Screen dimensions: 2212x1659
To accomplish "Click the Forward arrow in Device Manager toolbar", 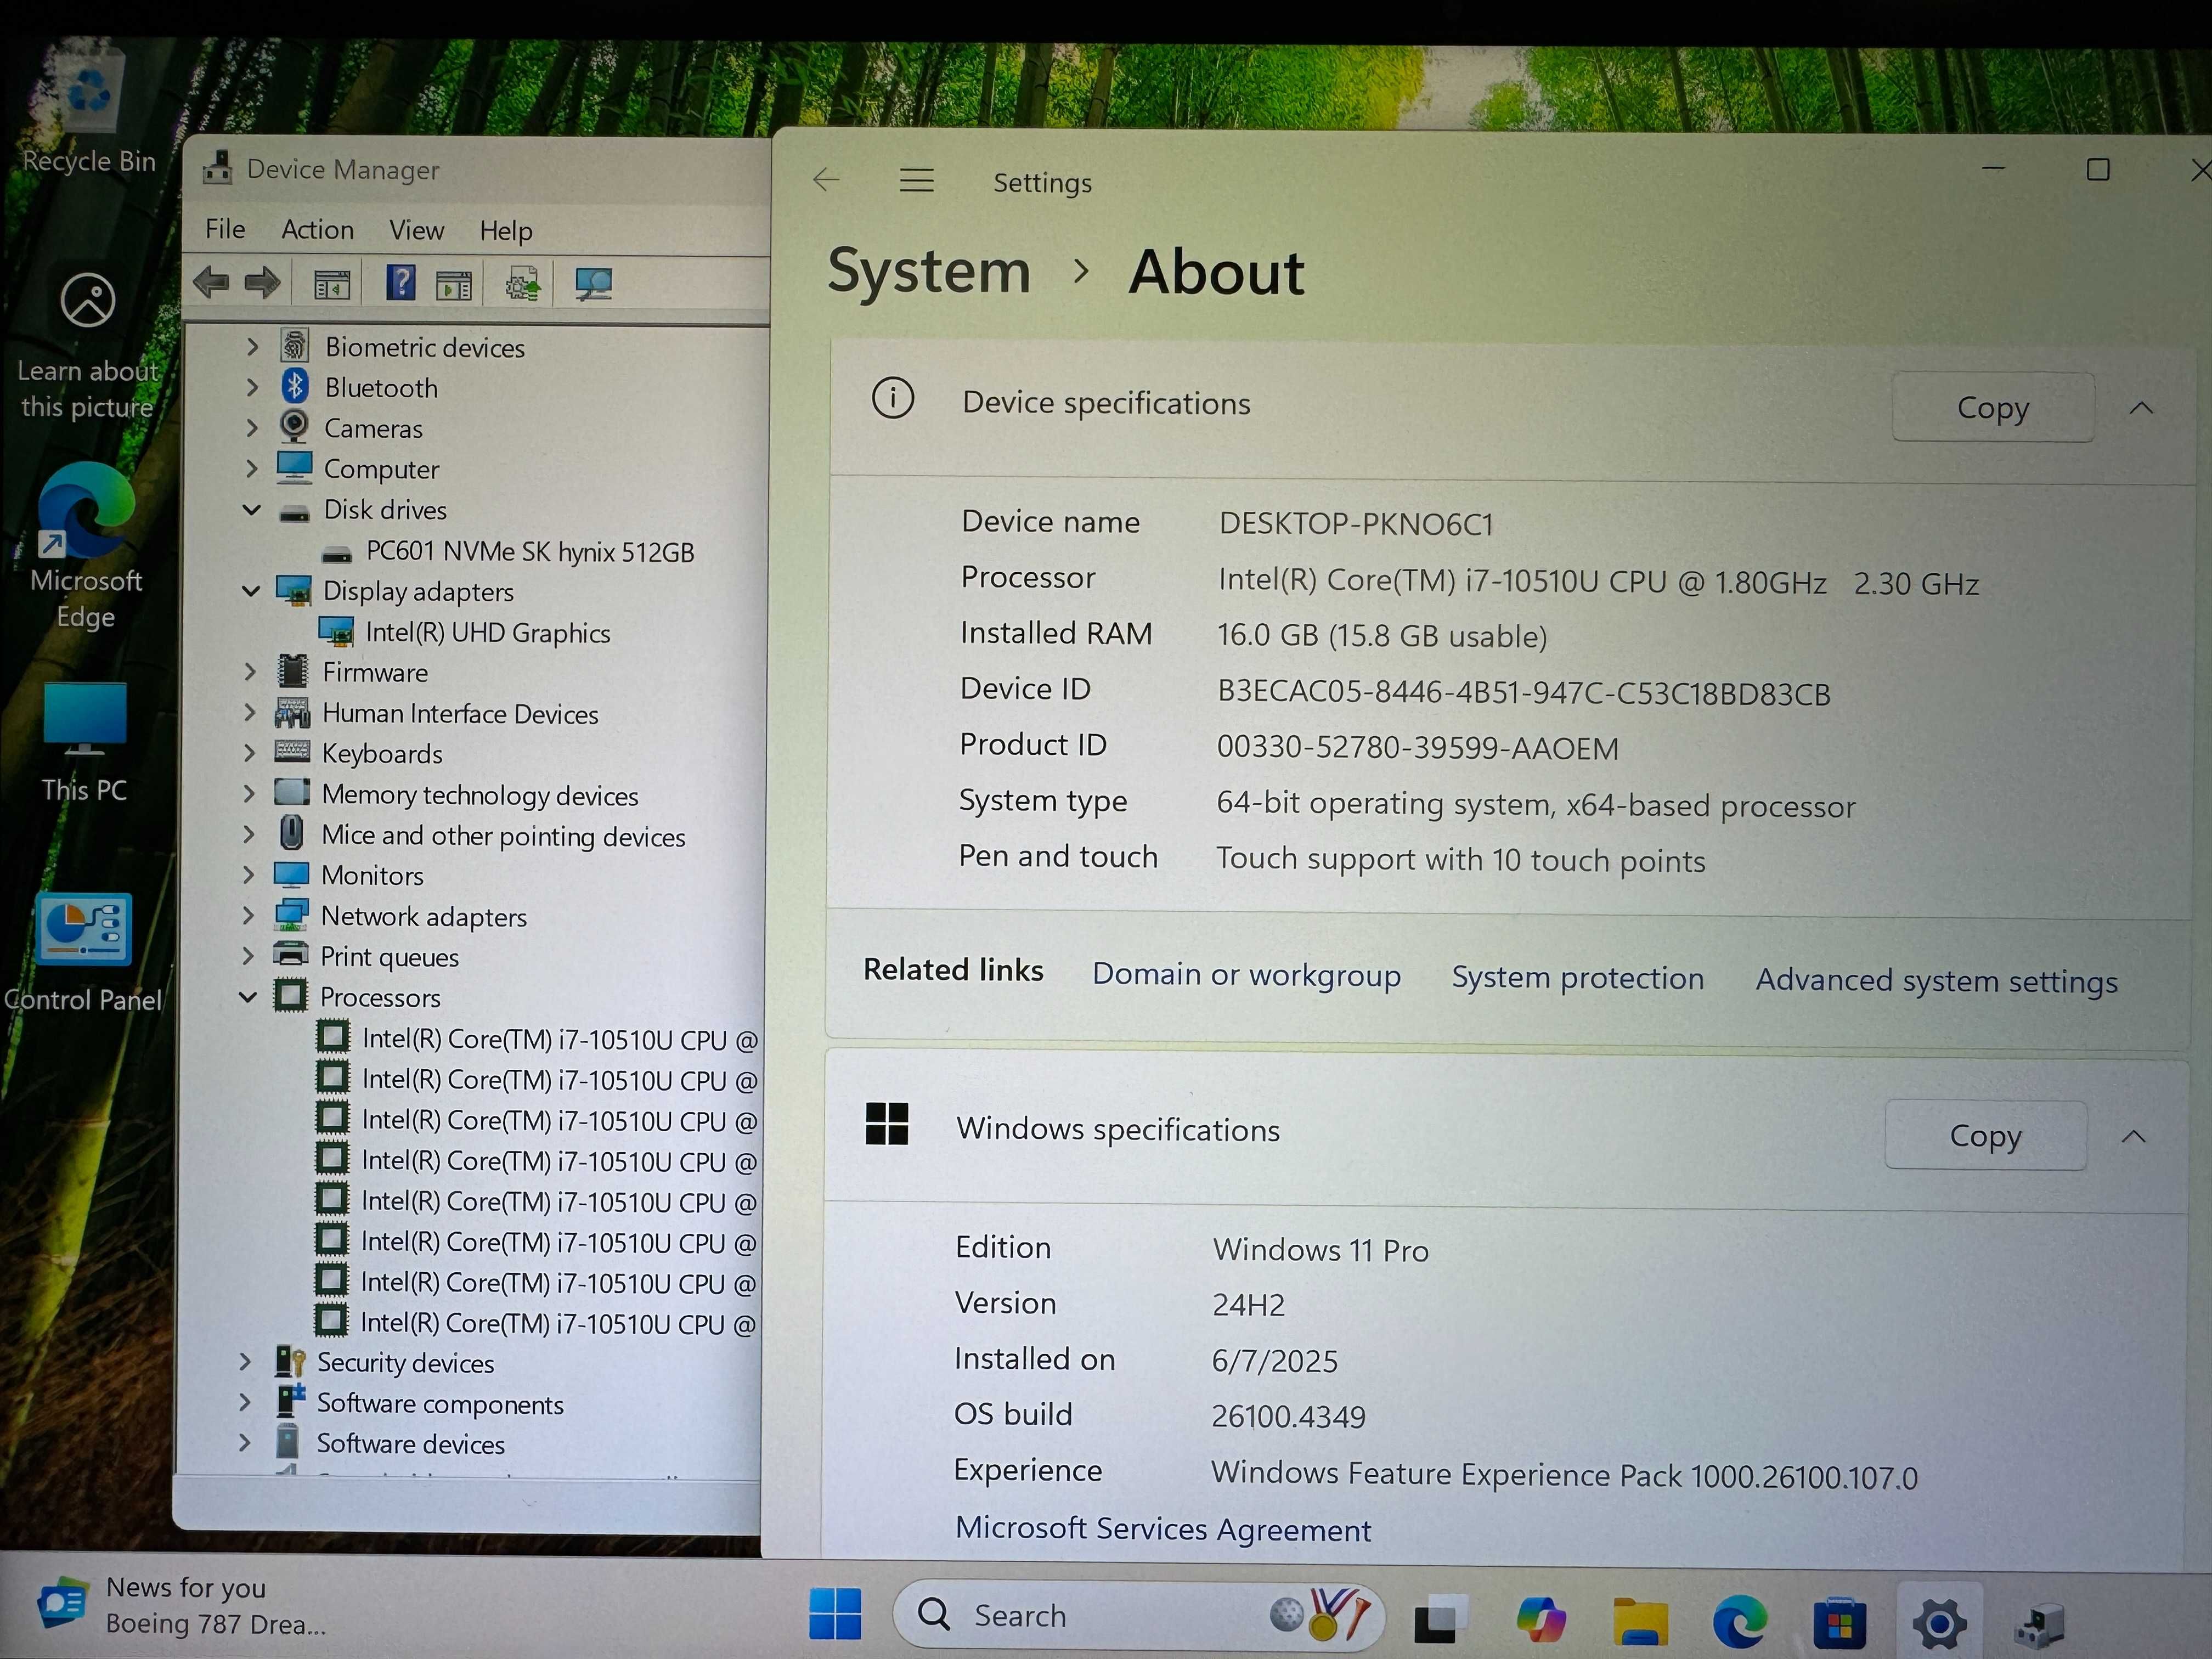I will point(262,283).
